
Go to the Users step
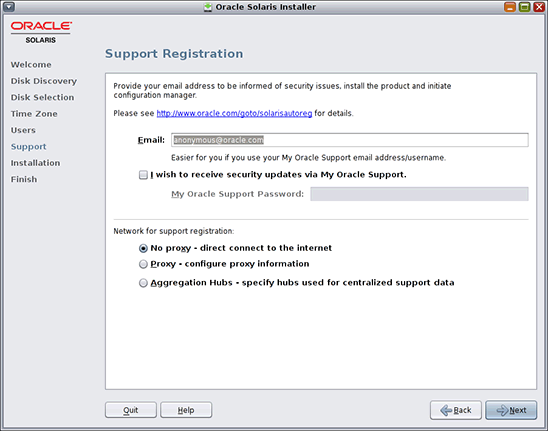tap(23, 130)
